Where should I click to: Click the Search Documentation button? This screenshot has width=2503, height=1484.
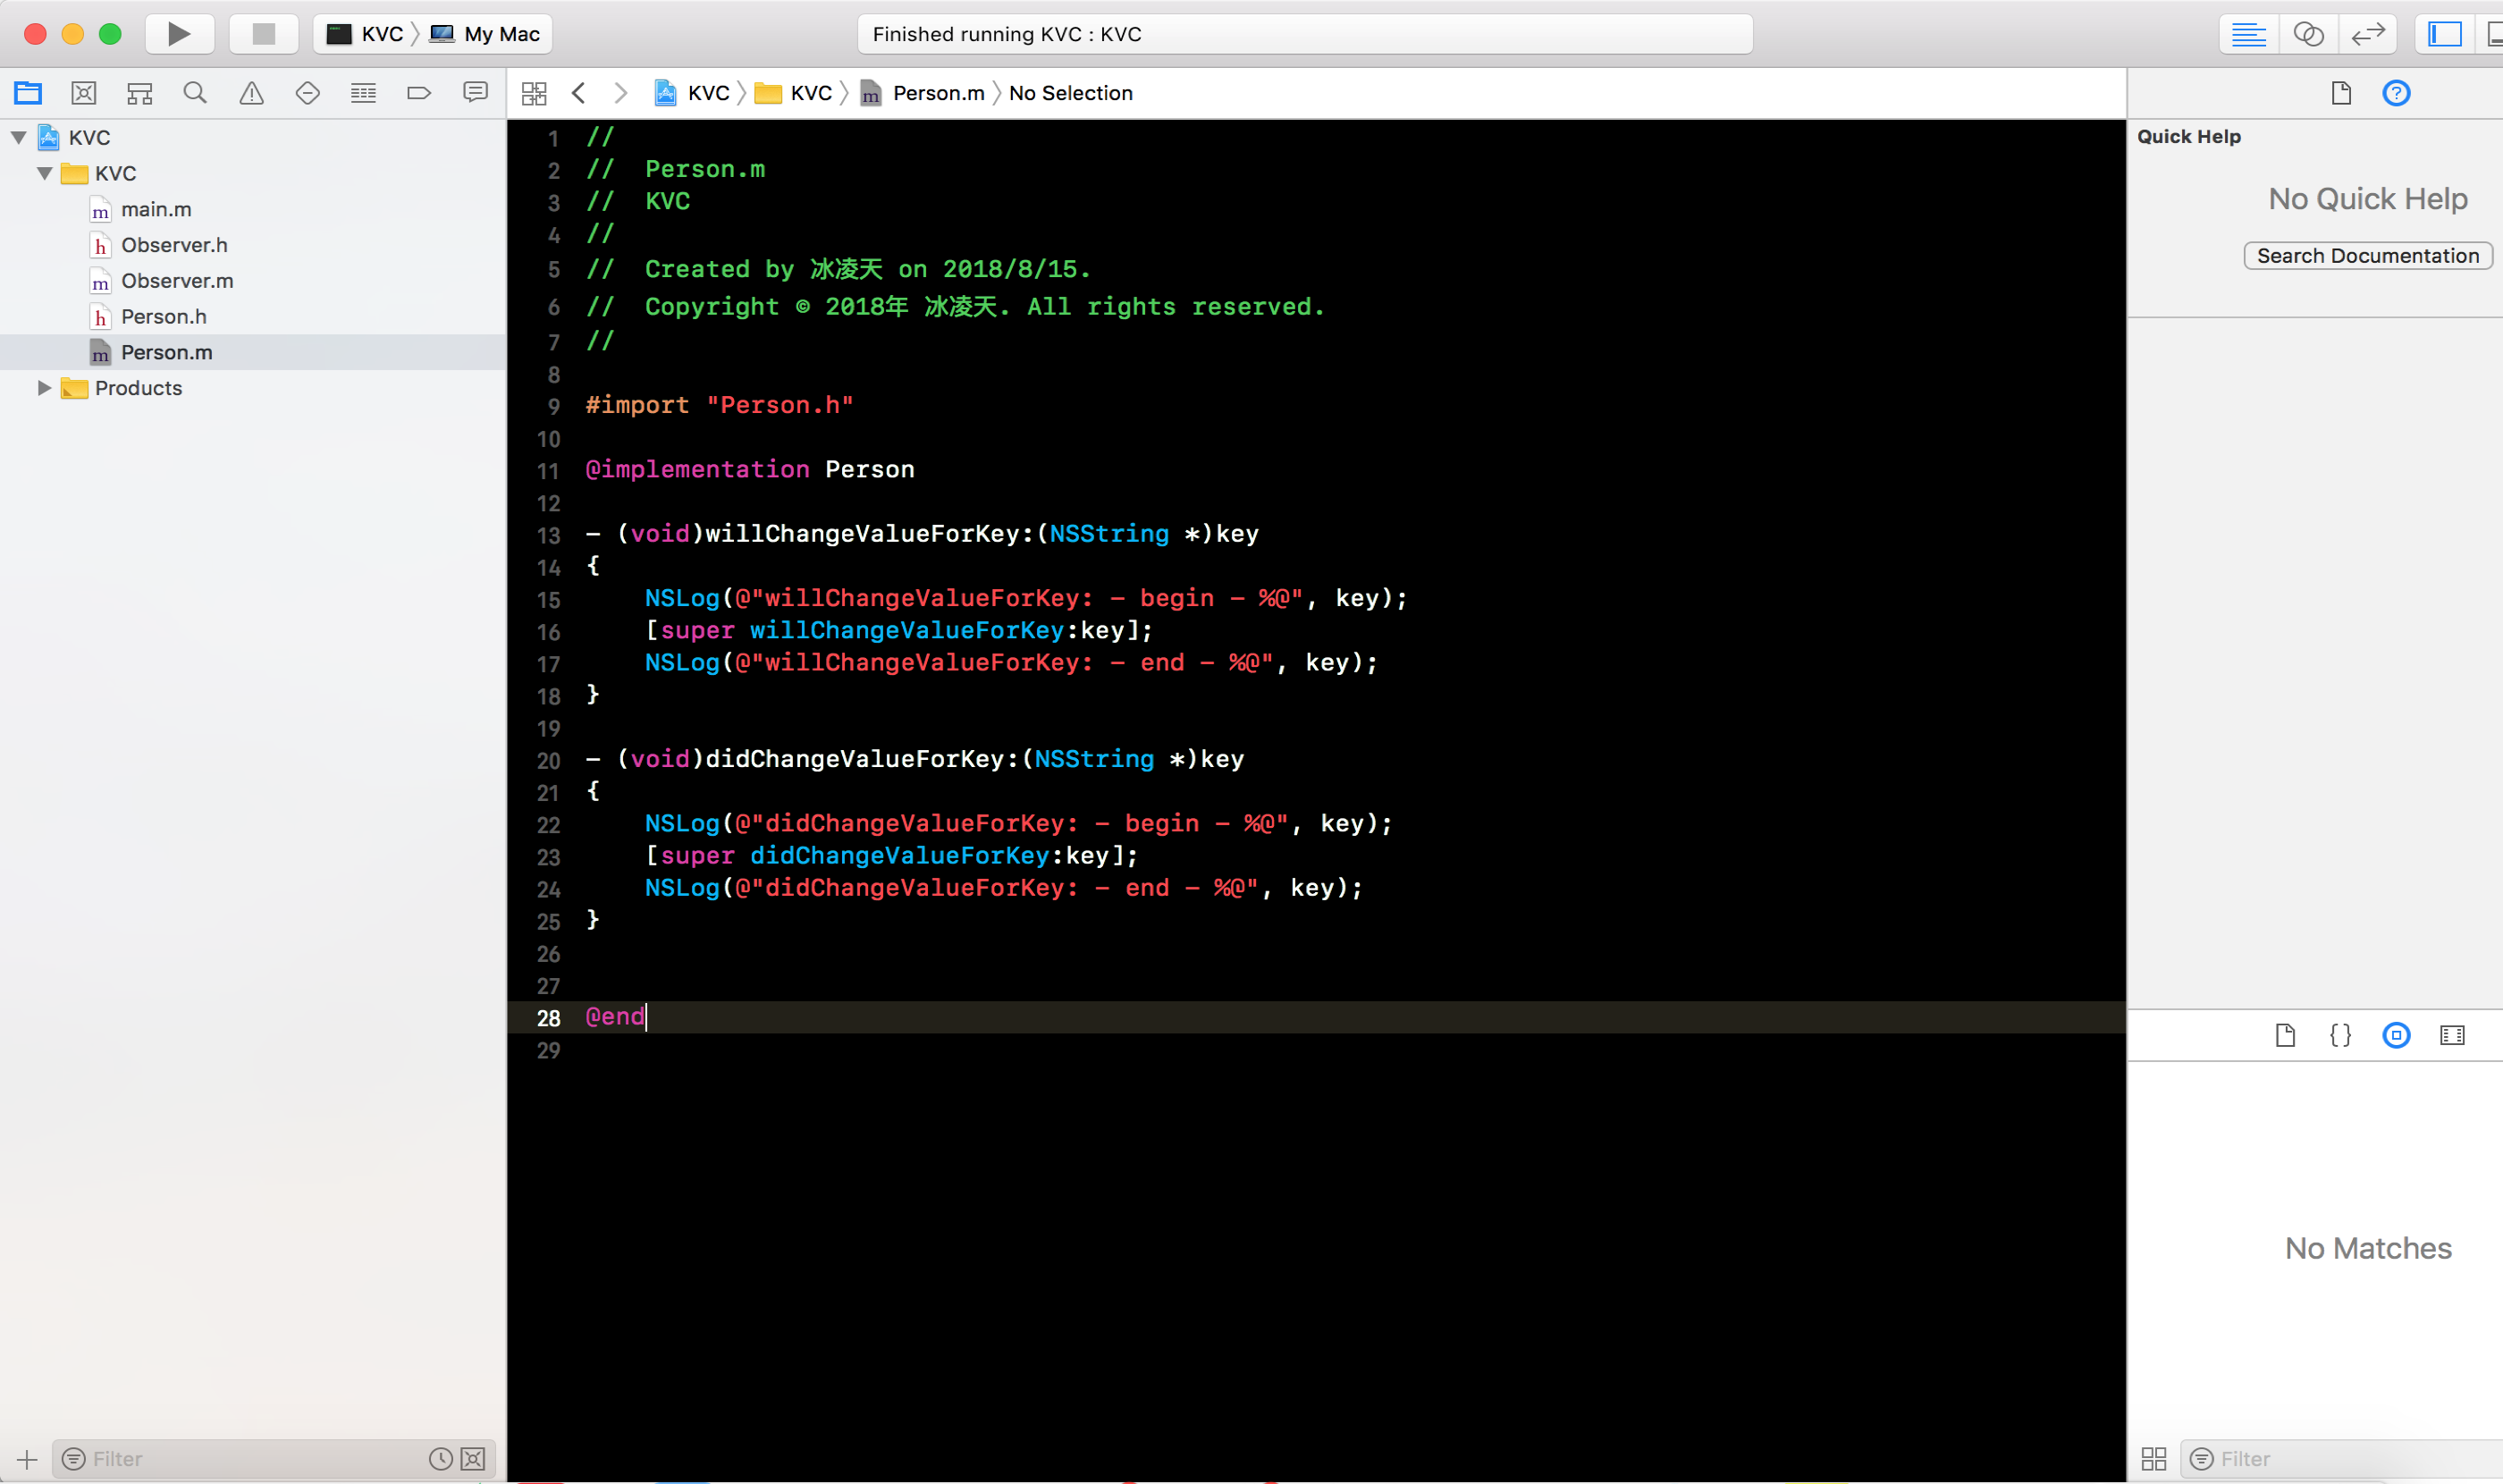[2367, 255]
